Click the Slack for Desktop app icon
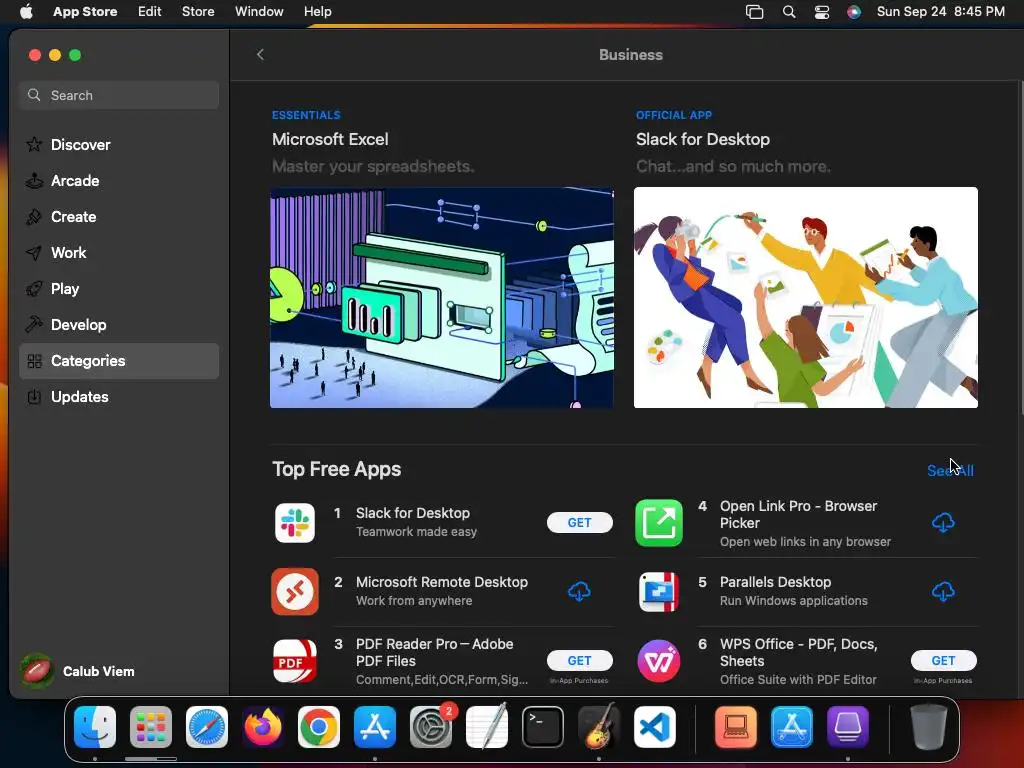This screenshot has height=768, width=1024. coord(295,522)
